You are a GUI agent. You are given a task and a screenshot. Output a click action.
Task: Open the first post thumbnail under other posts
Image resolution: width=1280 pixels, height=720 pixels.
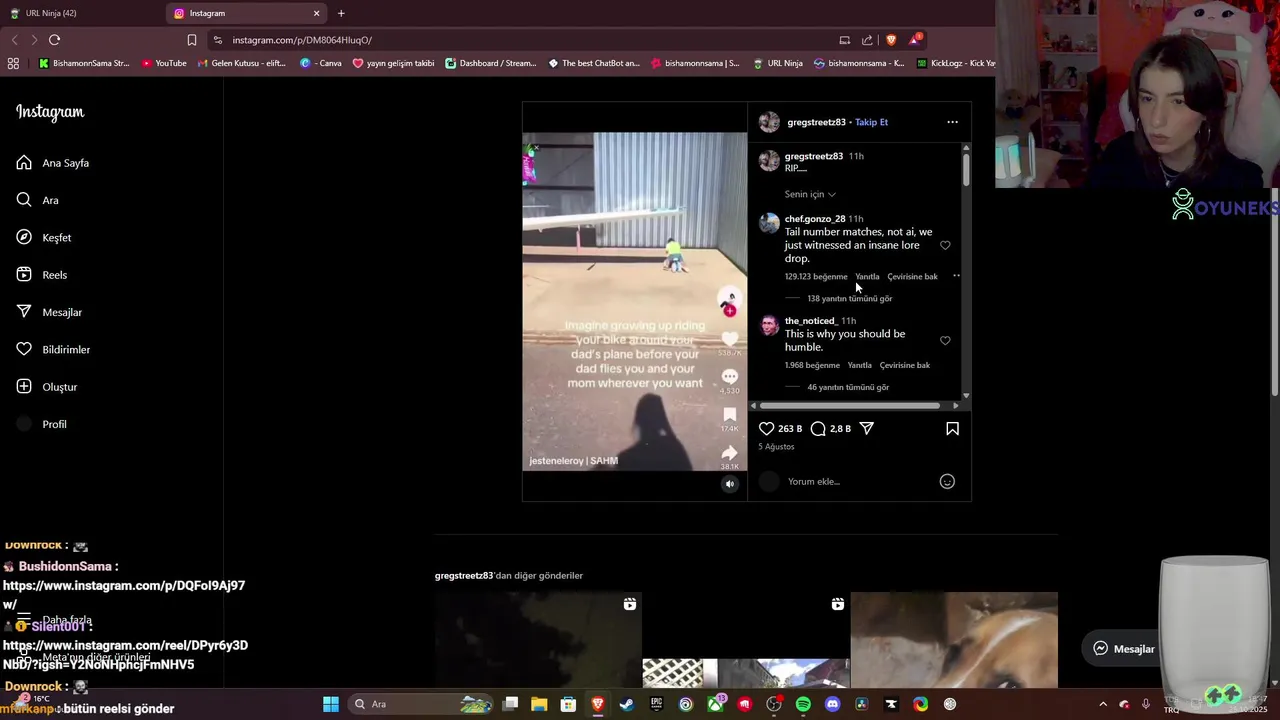(538, 640)
